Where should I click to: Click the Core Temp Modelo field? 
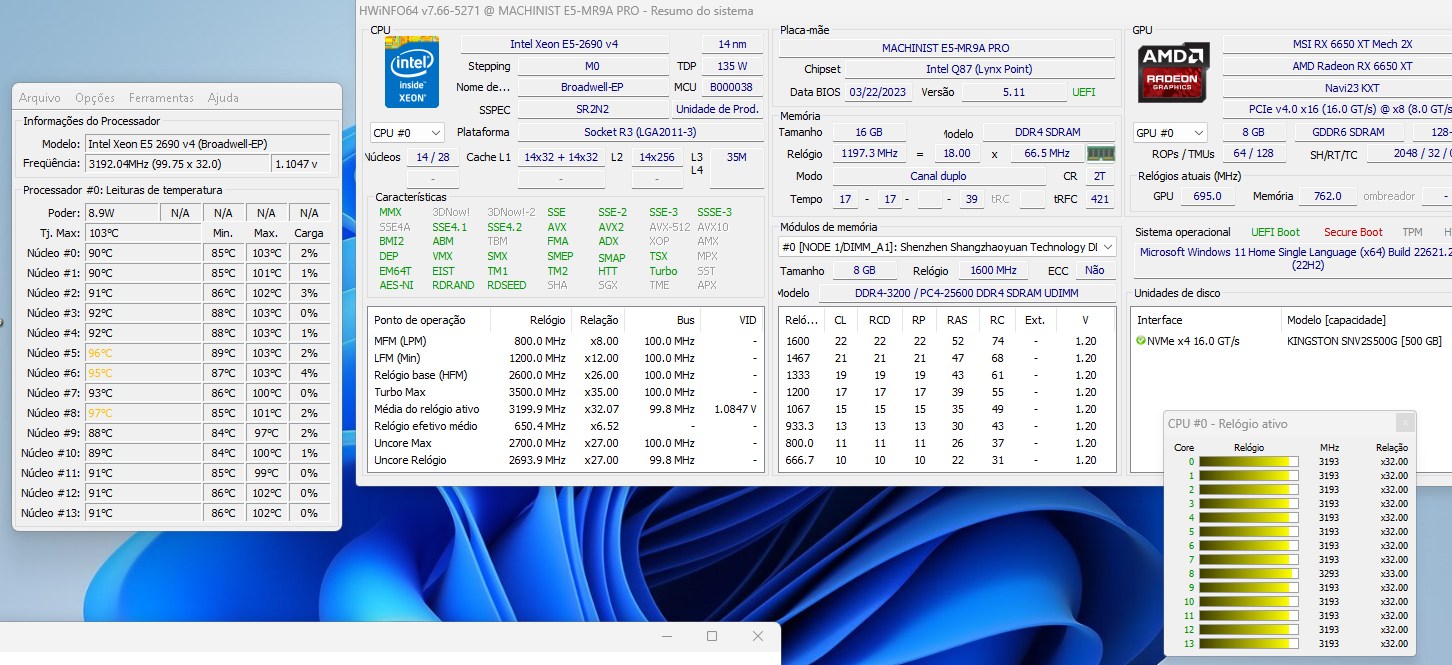coord(207,143)
